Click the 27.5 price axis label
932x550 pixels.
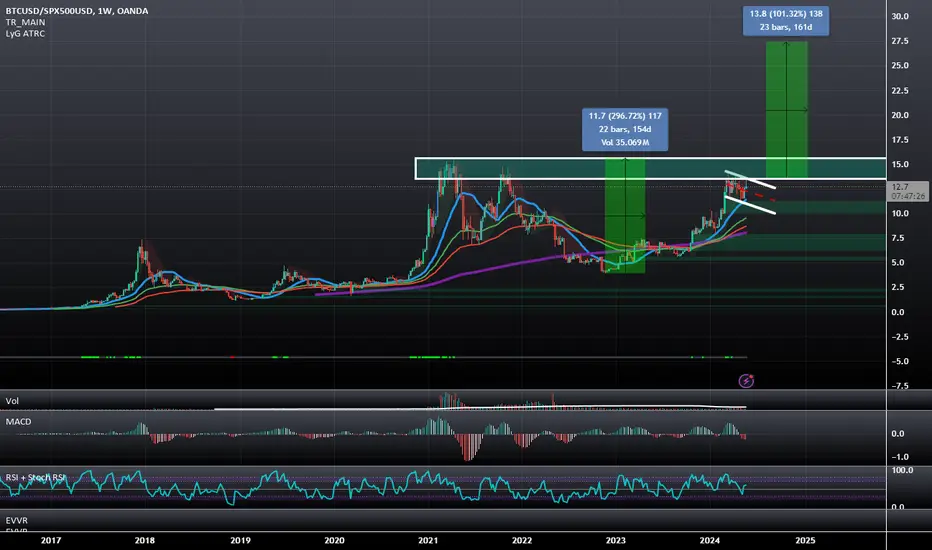(900, 41)
